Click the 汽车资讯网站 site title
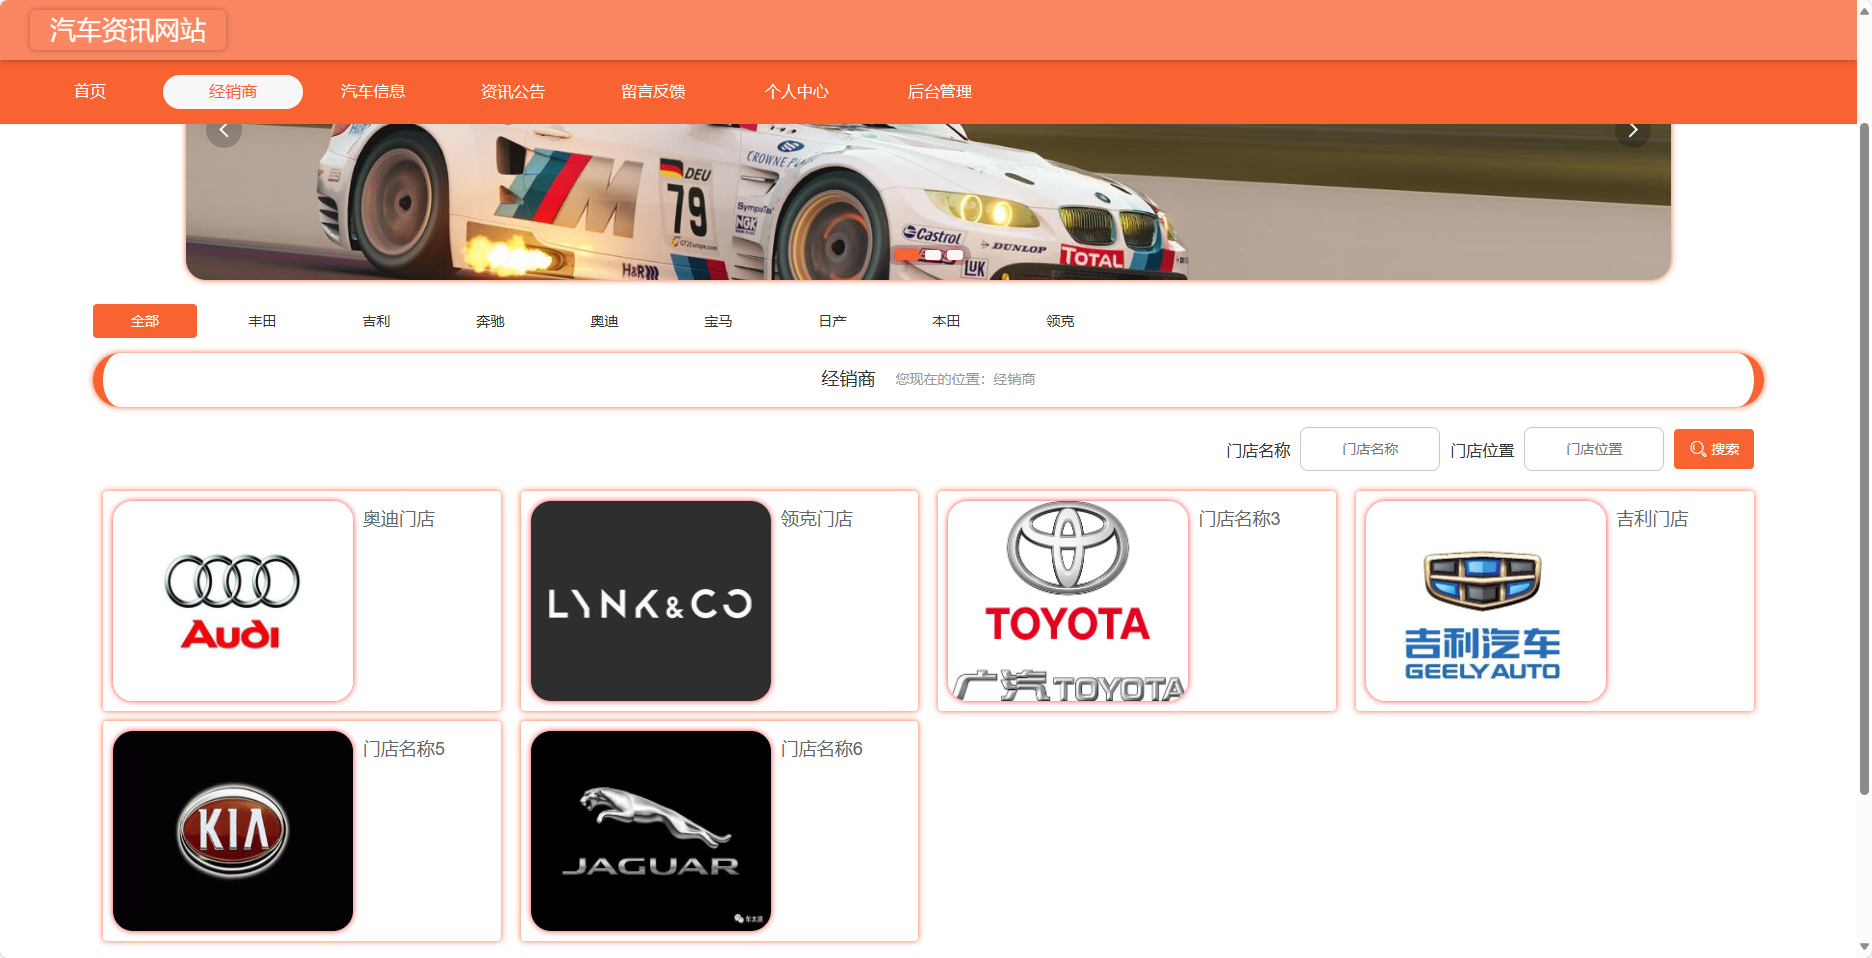 [128, 30]
